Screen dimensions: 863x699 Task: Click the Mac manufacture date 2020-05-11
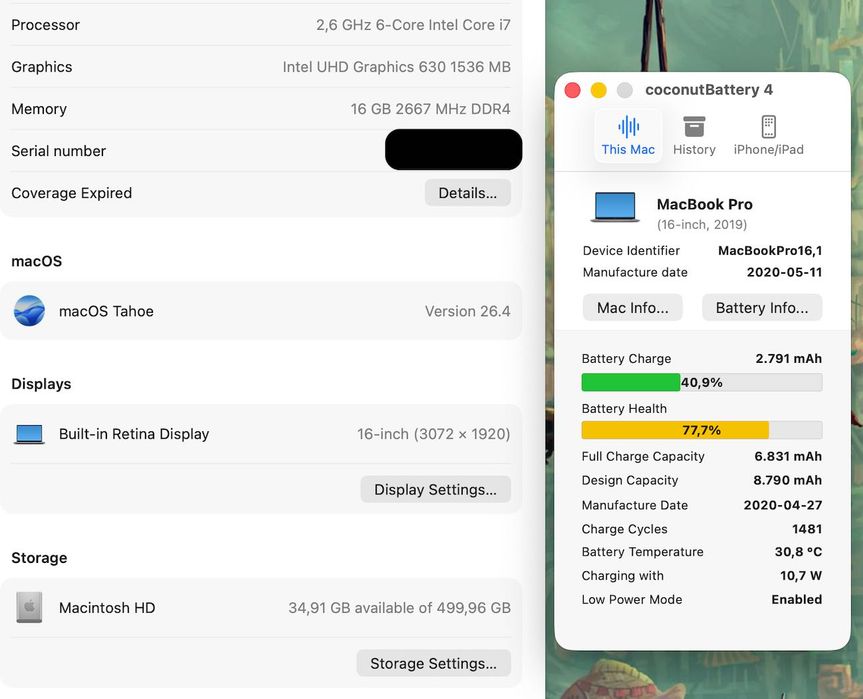pyautogui.click(x=784, y=272)
